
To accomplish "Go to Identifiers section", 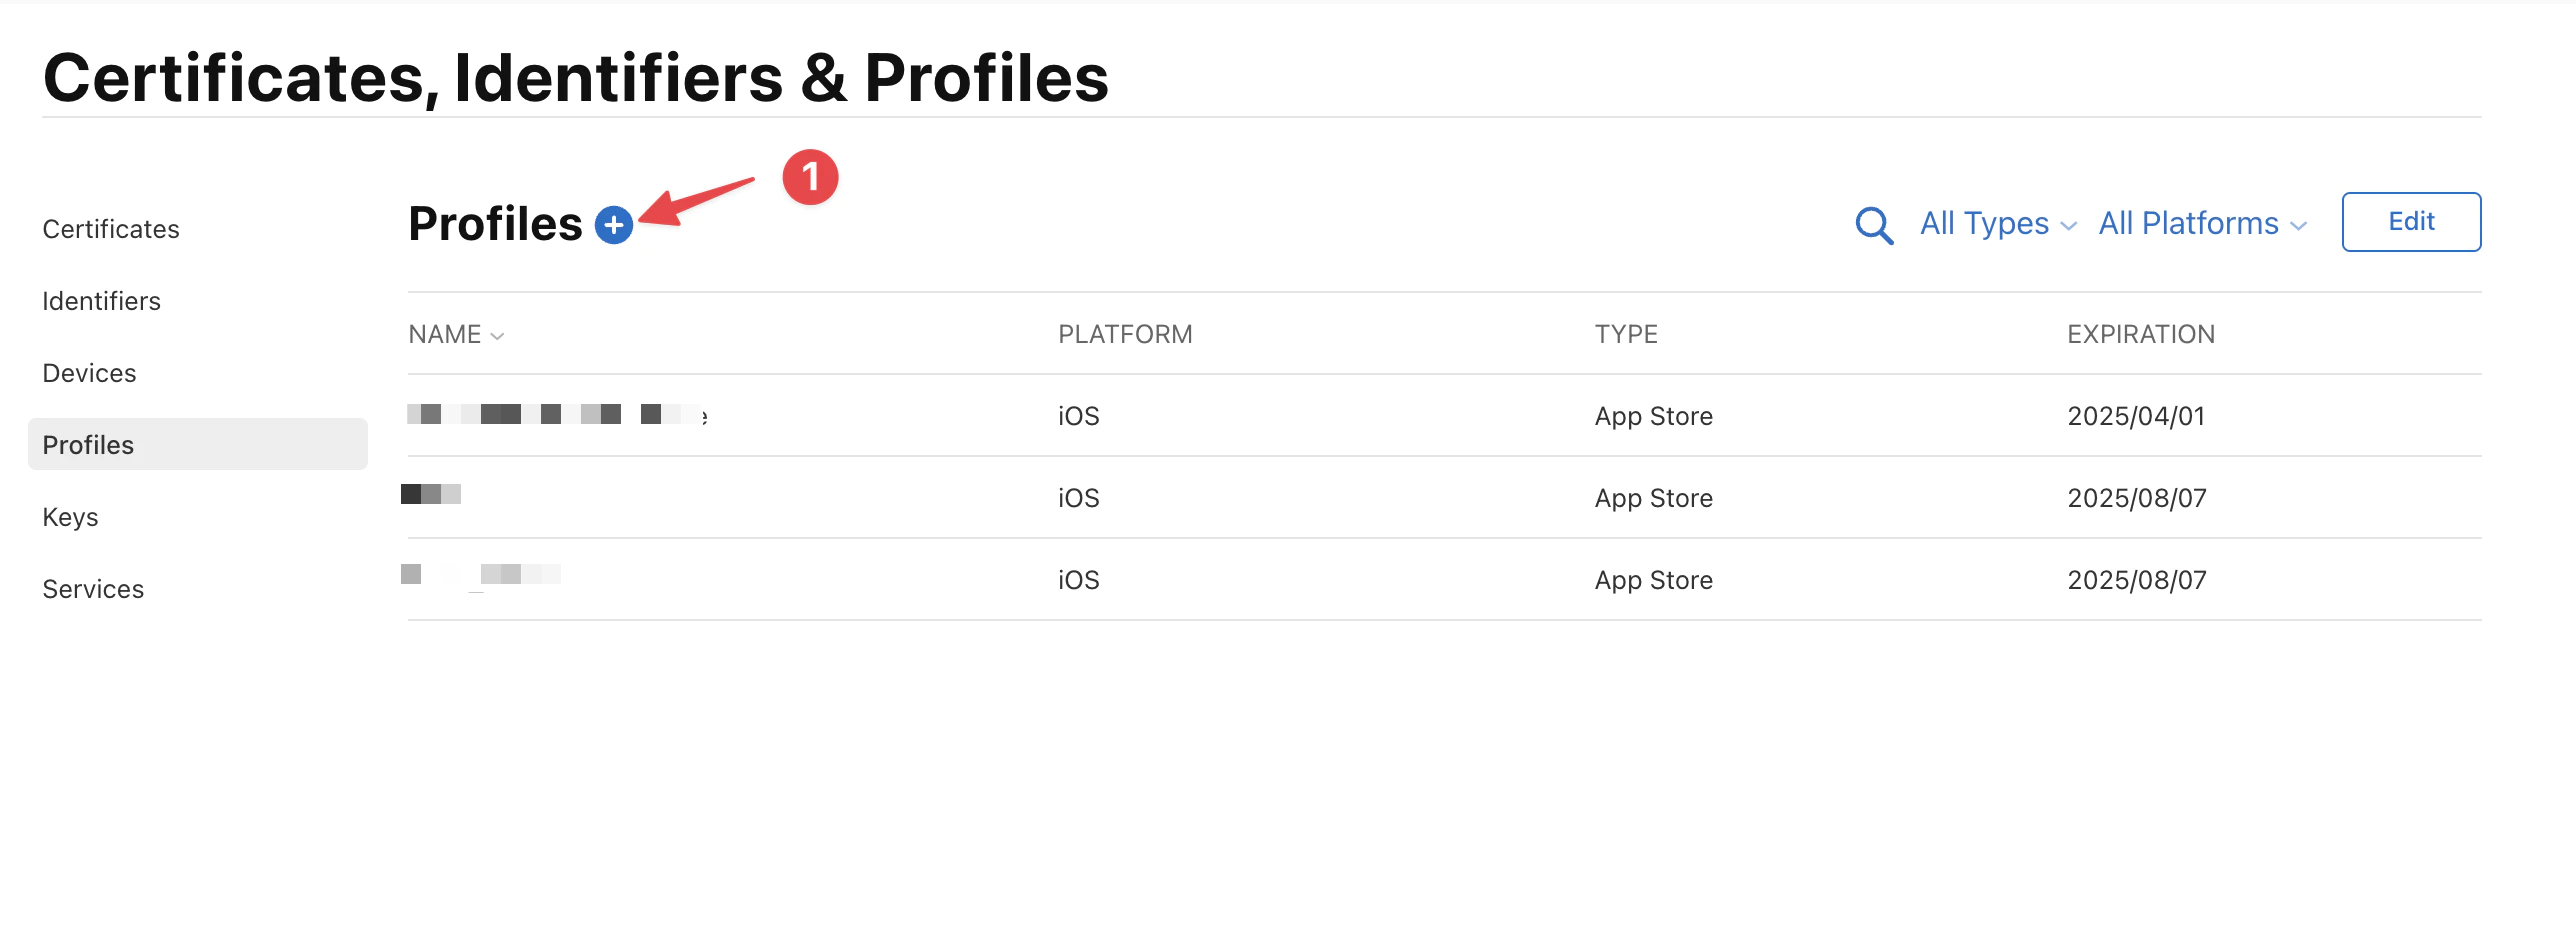I will coord(101,301).
